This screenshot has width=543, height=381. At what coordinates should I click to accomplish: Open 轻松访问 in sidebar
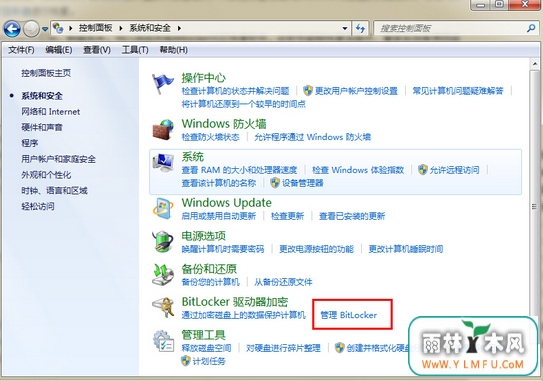pyautogui.click(x=38, y=206)
